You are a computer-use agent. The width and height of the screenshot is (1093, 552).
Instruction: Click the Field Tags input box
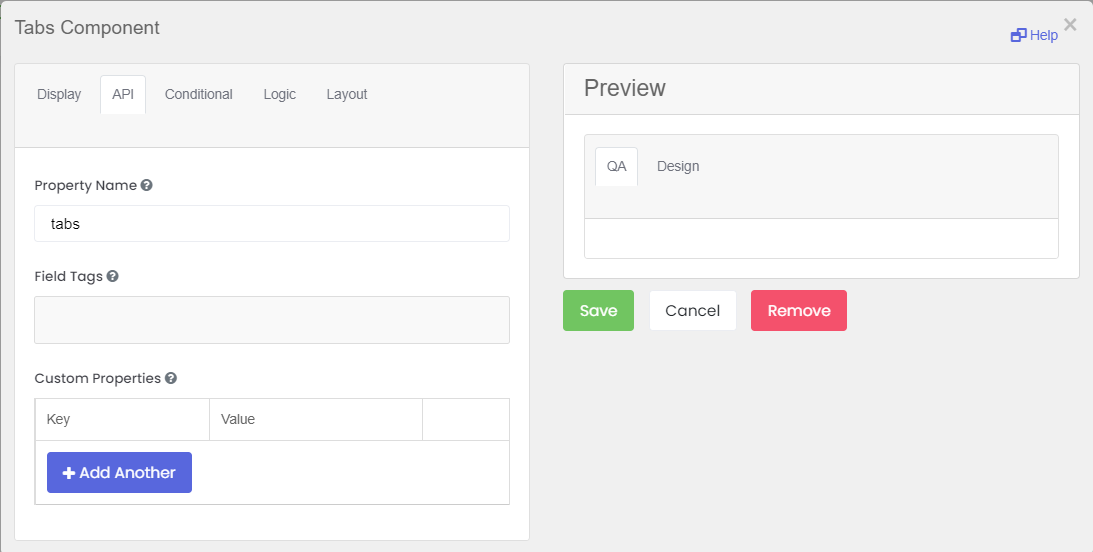pyautogui.click(x=272, y=320)
